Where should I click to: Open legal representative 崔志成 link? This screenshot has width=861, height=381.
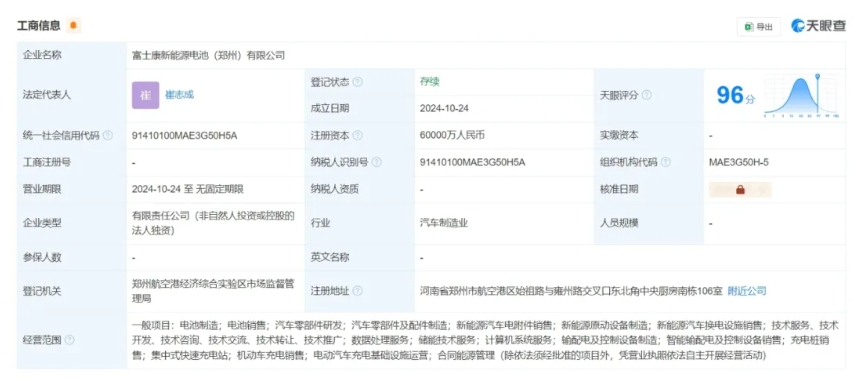(180, 95)
